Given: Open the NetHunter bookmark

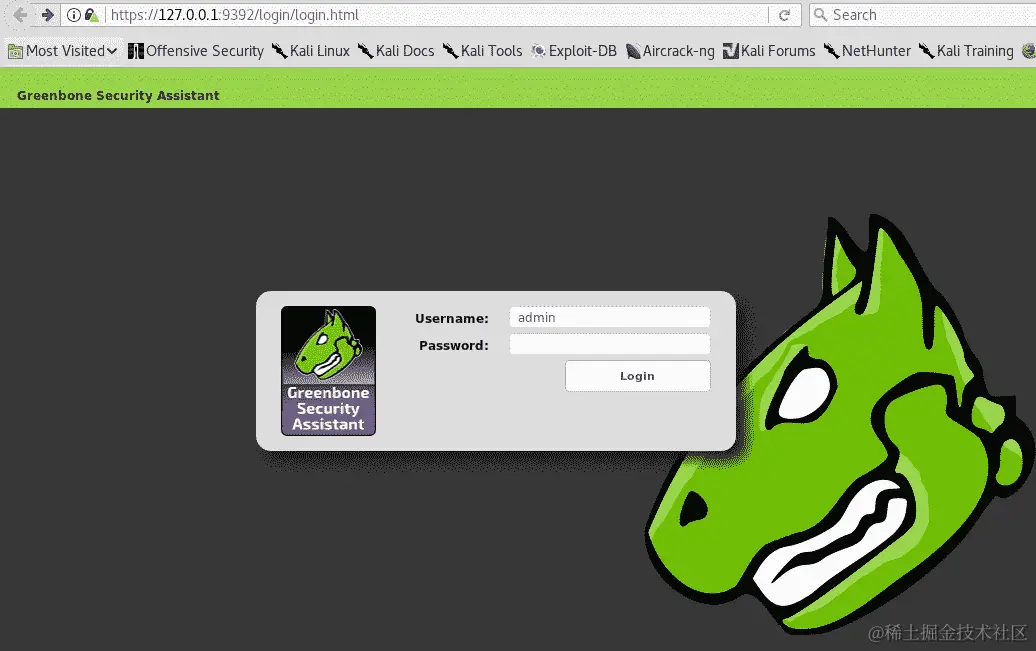Looking at the screenshot, I should click(868, 51).
